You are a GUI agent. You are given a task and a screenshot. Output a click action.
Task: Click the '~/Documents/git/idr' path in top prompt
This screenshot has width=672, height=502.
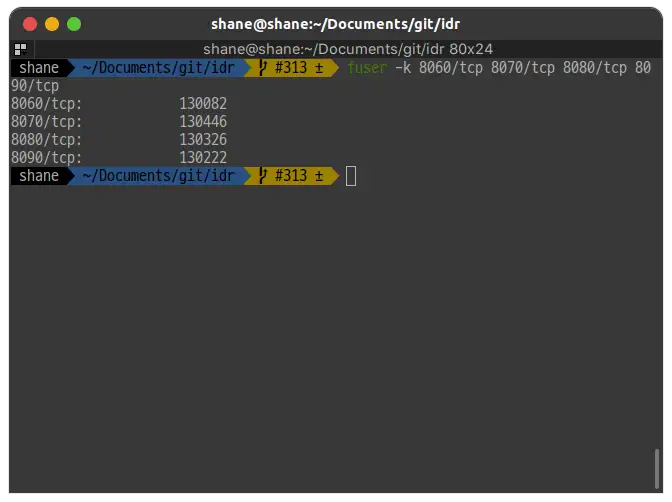click(158, 68)
